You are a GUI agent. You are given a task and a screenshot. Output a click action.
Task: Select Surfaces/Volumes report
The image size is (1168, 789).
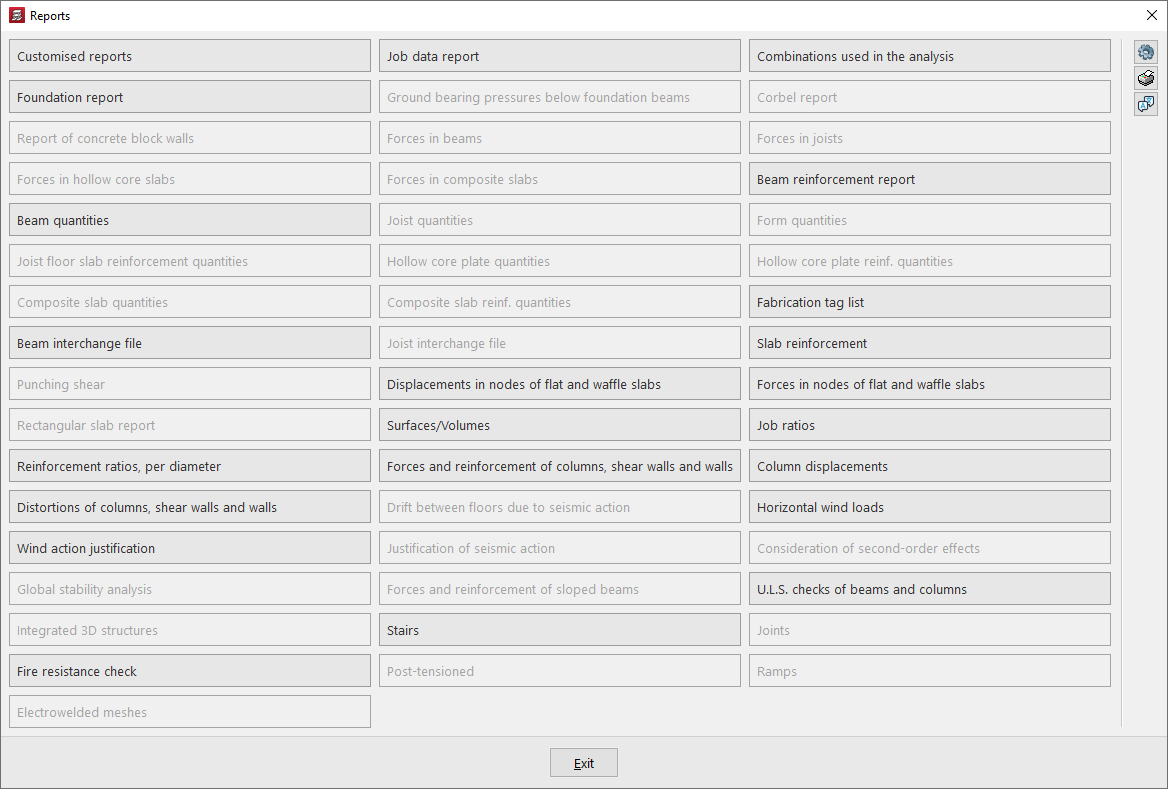click(x=560, y=425)
